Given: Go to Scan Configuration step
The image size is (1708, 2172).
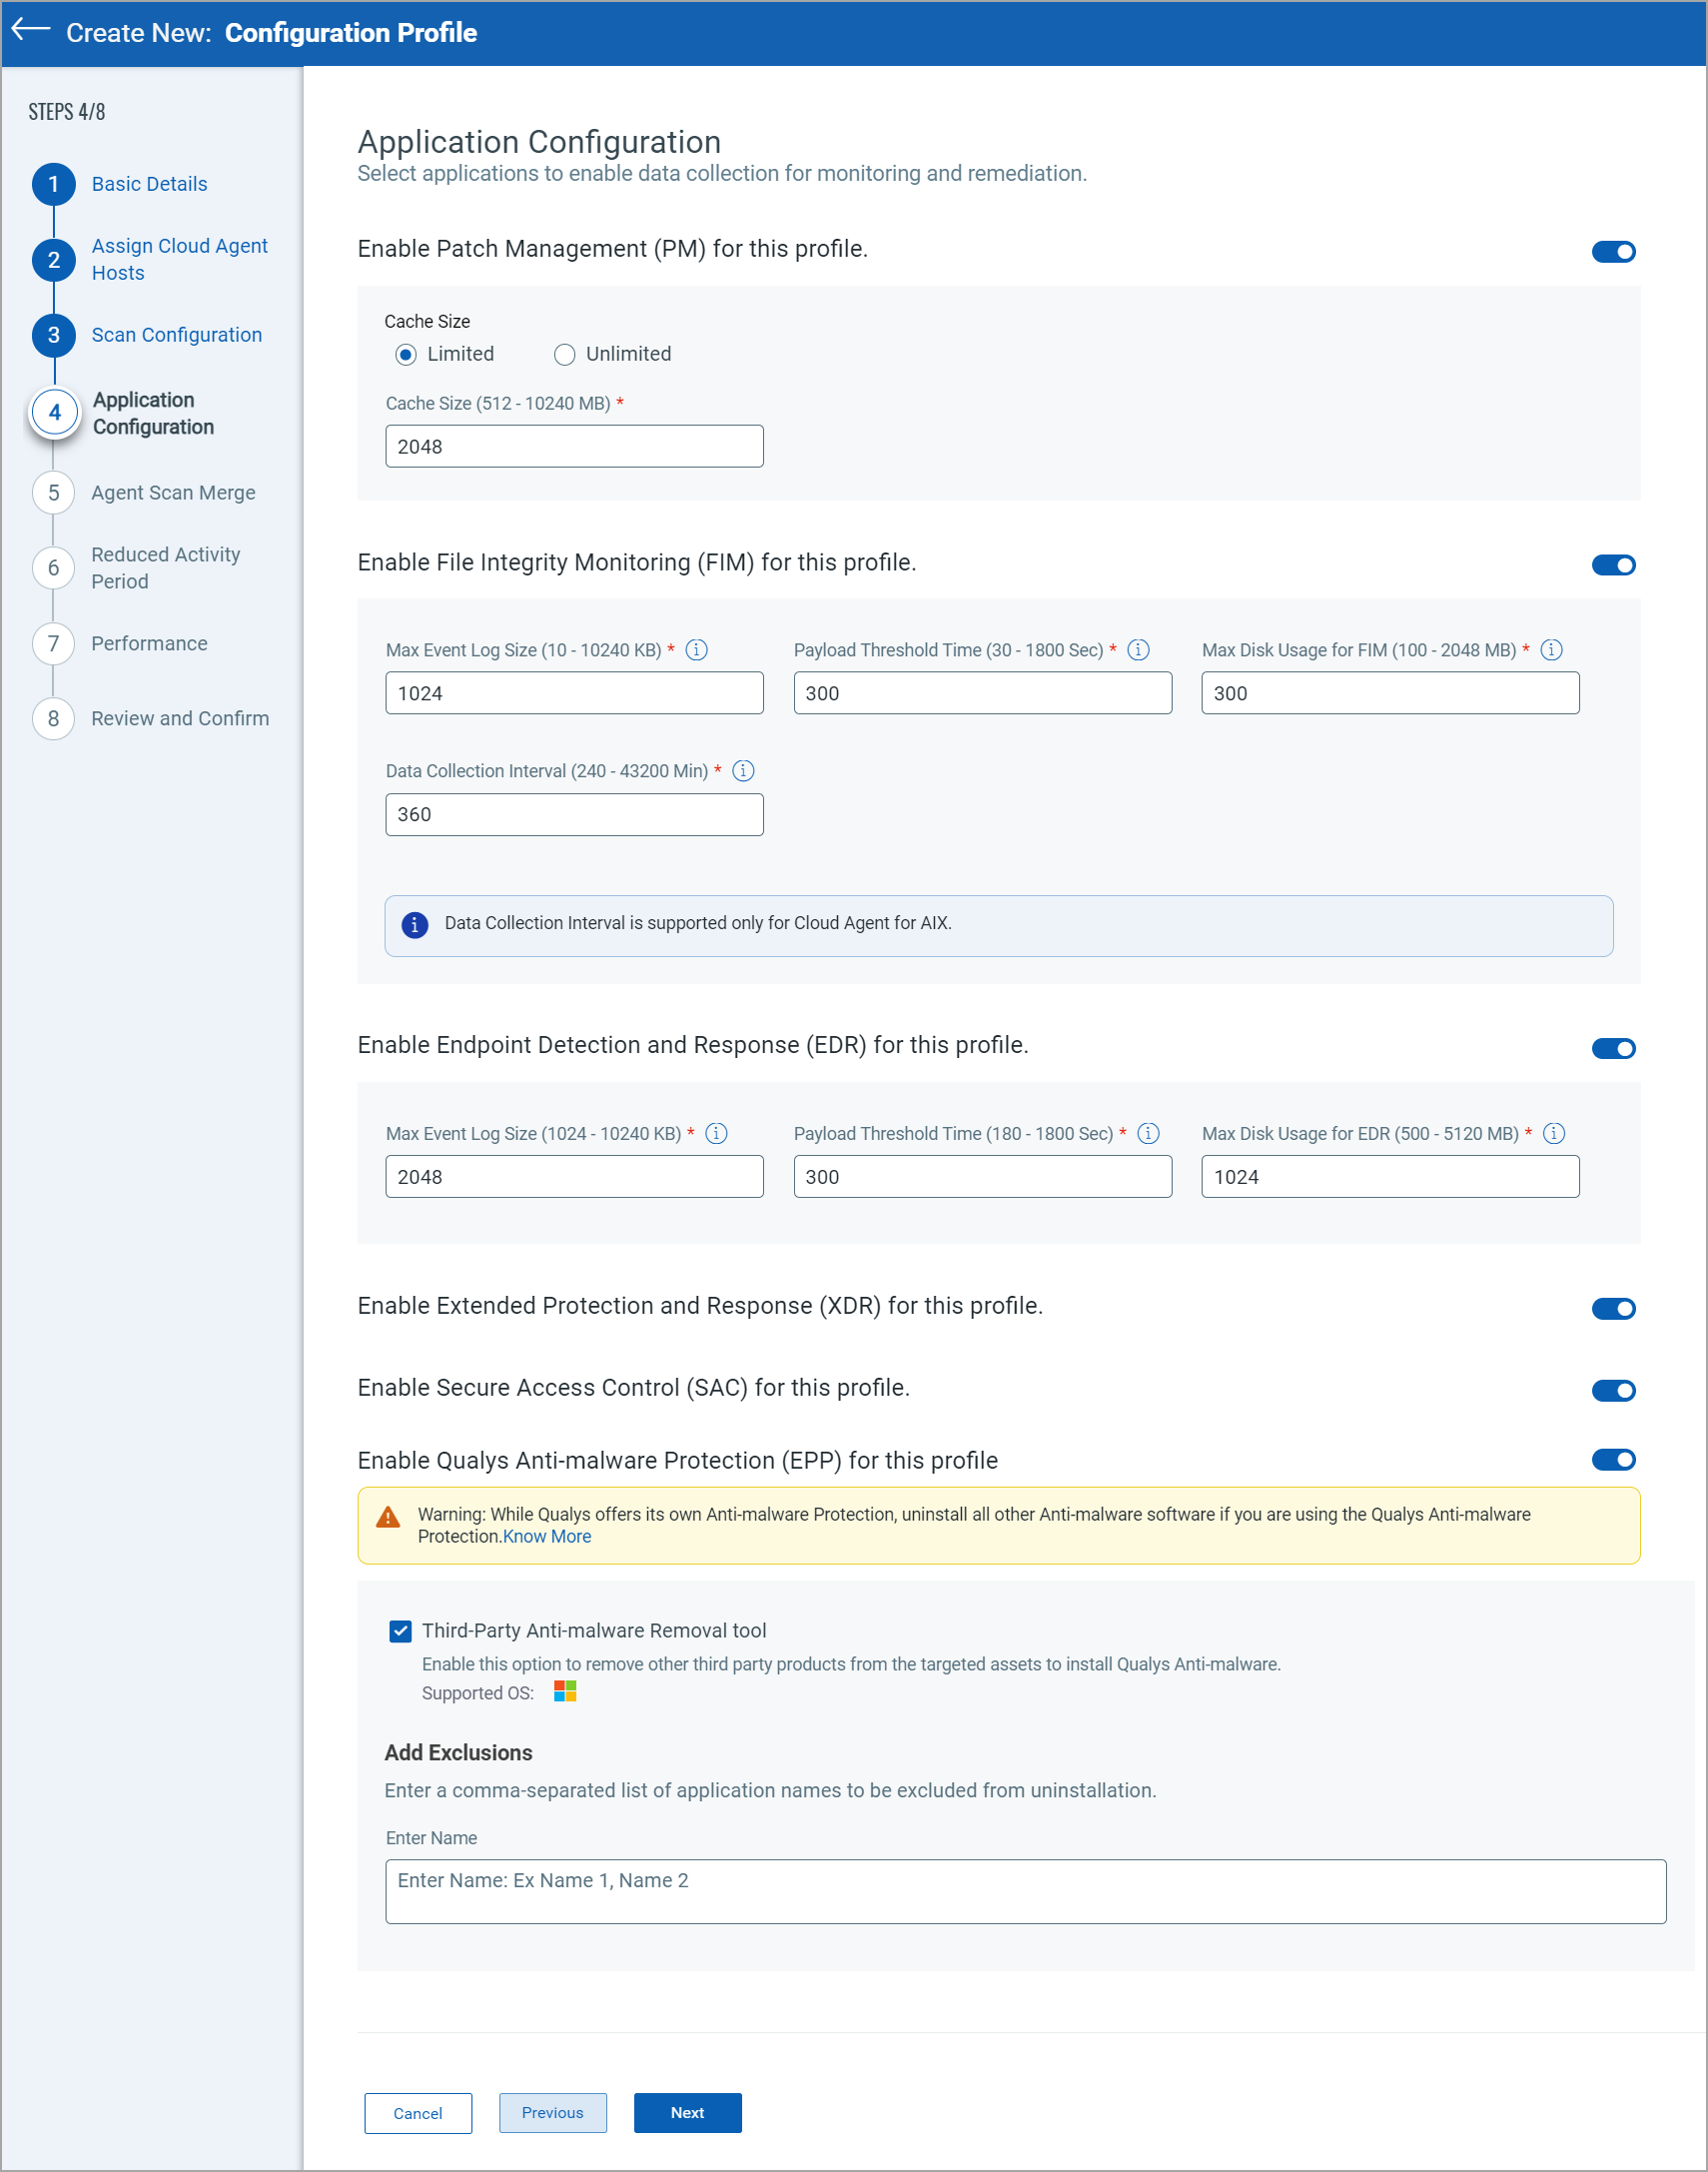Looking at the screenshot, I should [177, 335].
